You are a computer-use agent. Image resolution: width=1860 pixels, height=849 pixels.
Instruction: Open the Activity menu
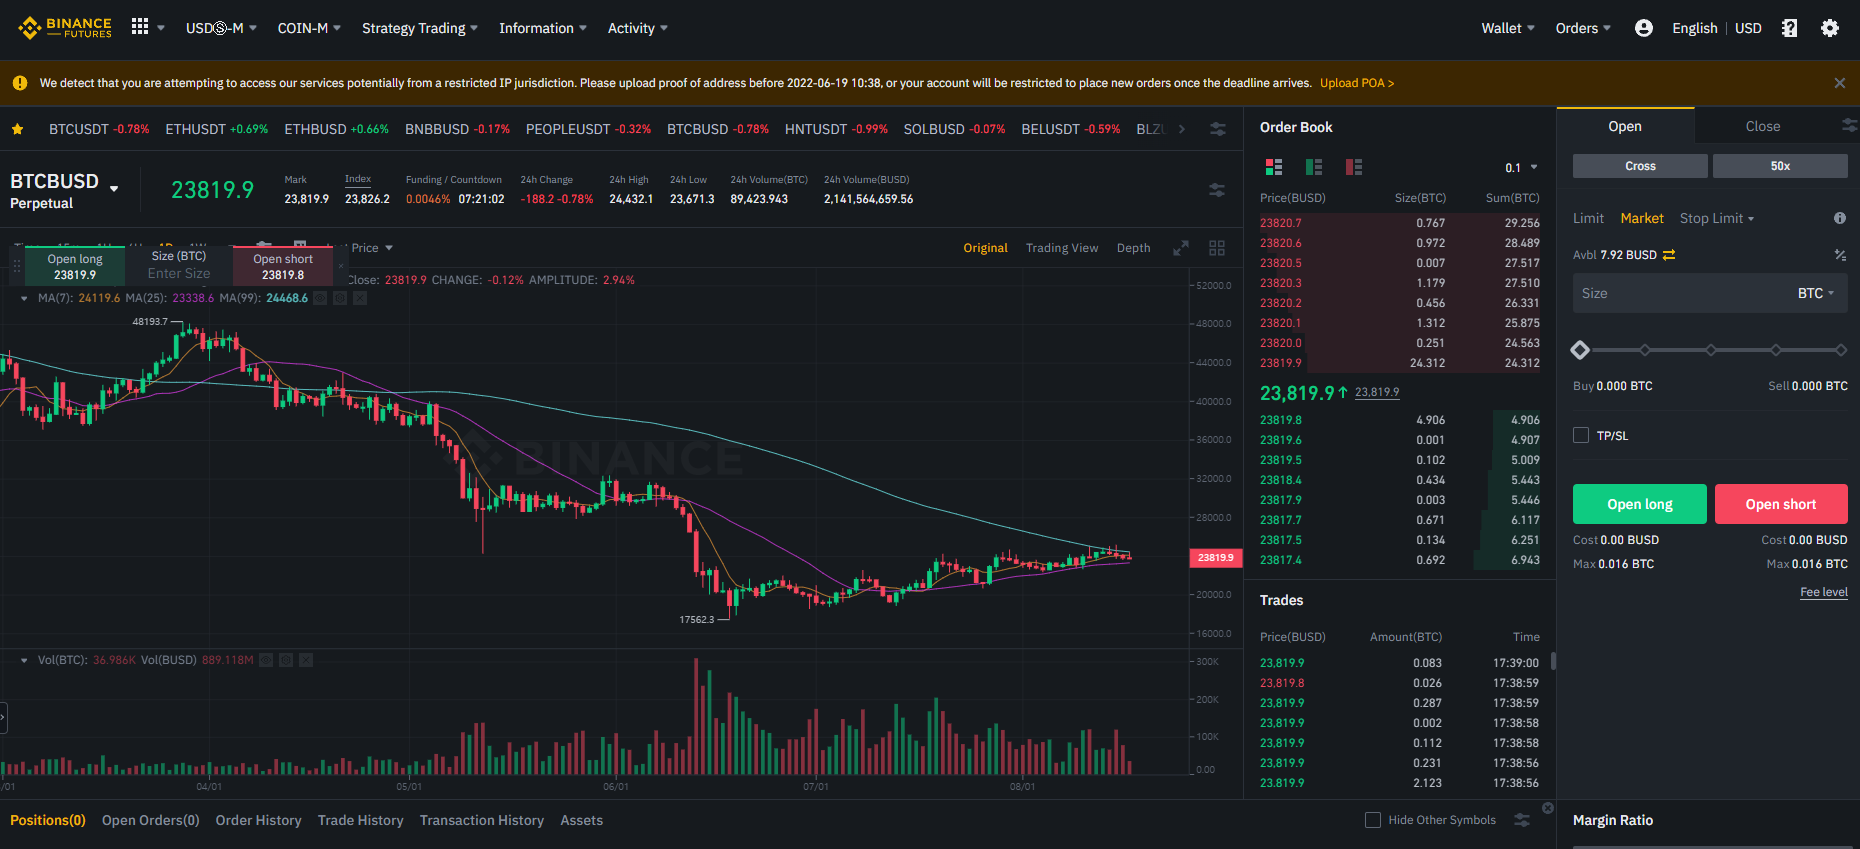coord(638,28)
